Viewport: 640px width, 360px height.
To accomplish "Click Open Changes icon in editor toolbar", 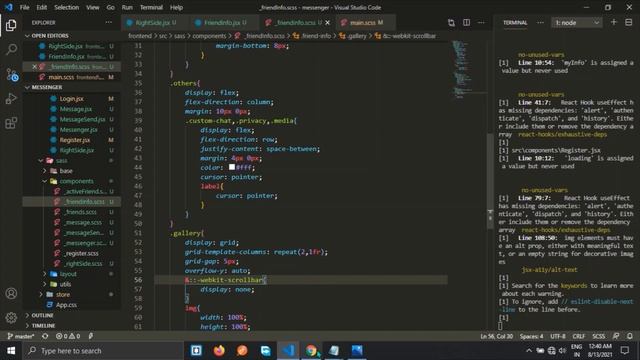I will point(451,22).
